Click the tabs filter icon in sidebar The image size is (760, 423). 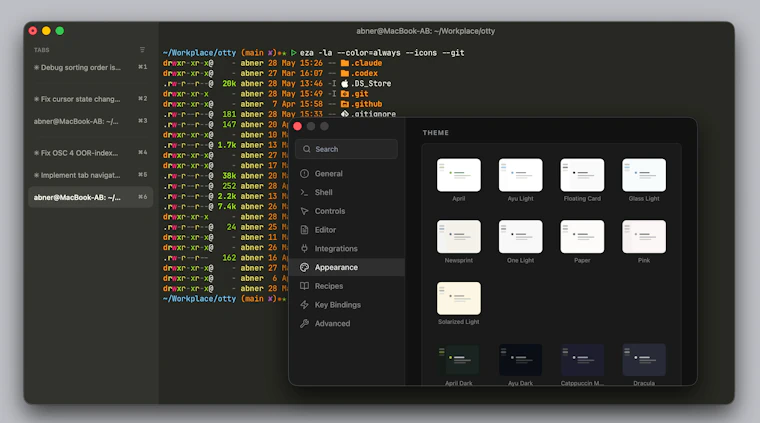(x=142, y=50)
